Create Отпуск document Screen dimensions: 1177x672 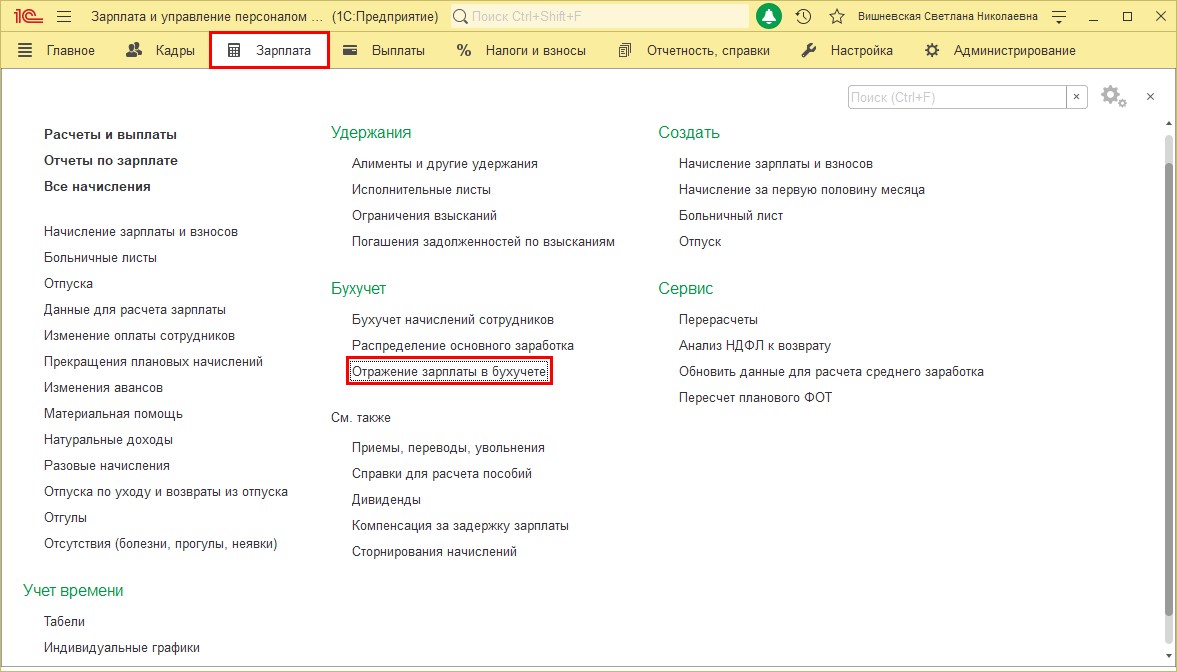coord(700,242)
